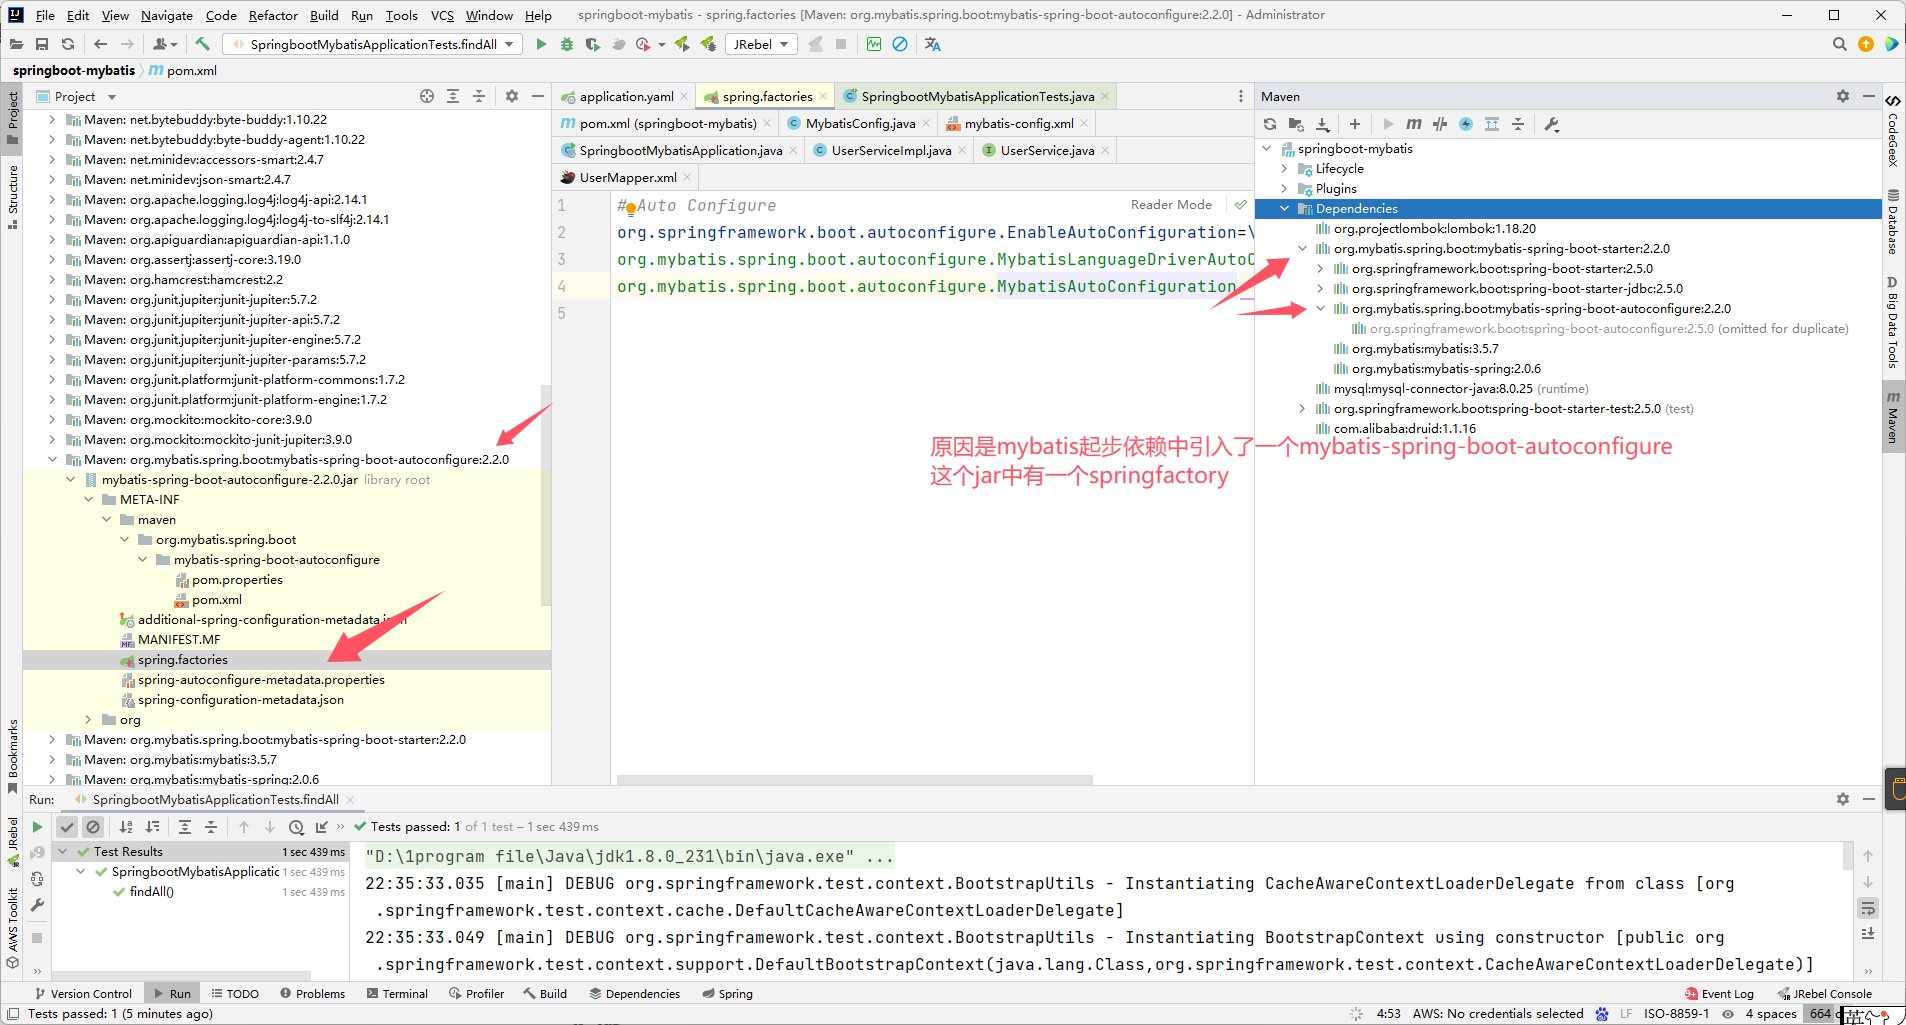Viewport: 1906px width, 1025px height.
Task: Click Import Tests arrow icon in Run panel
Action: tap(322, 827)
